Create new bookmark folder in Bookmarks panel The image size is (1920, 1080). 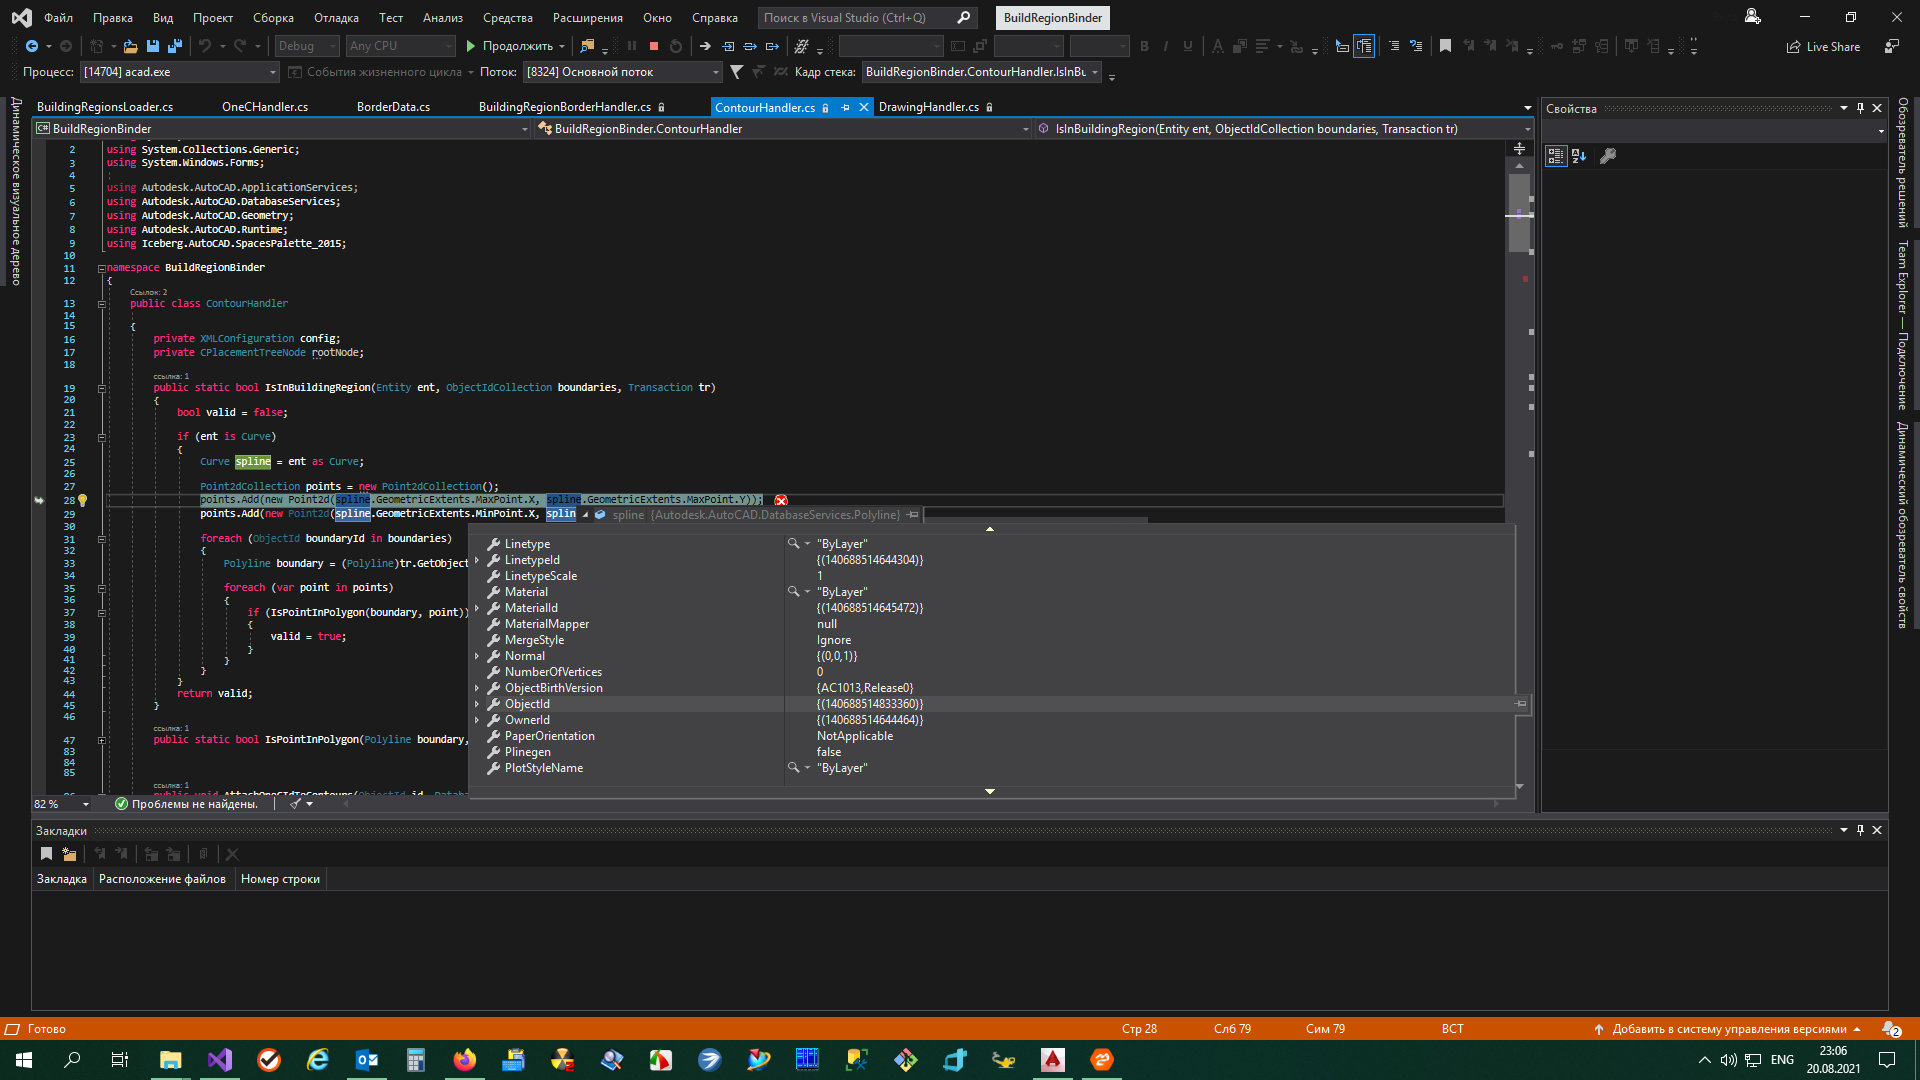tap(69, 854)
